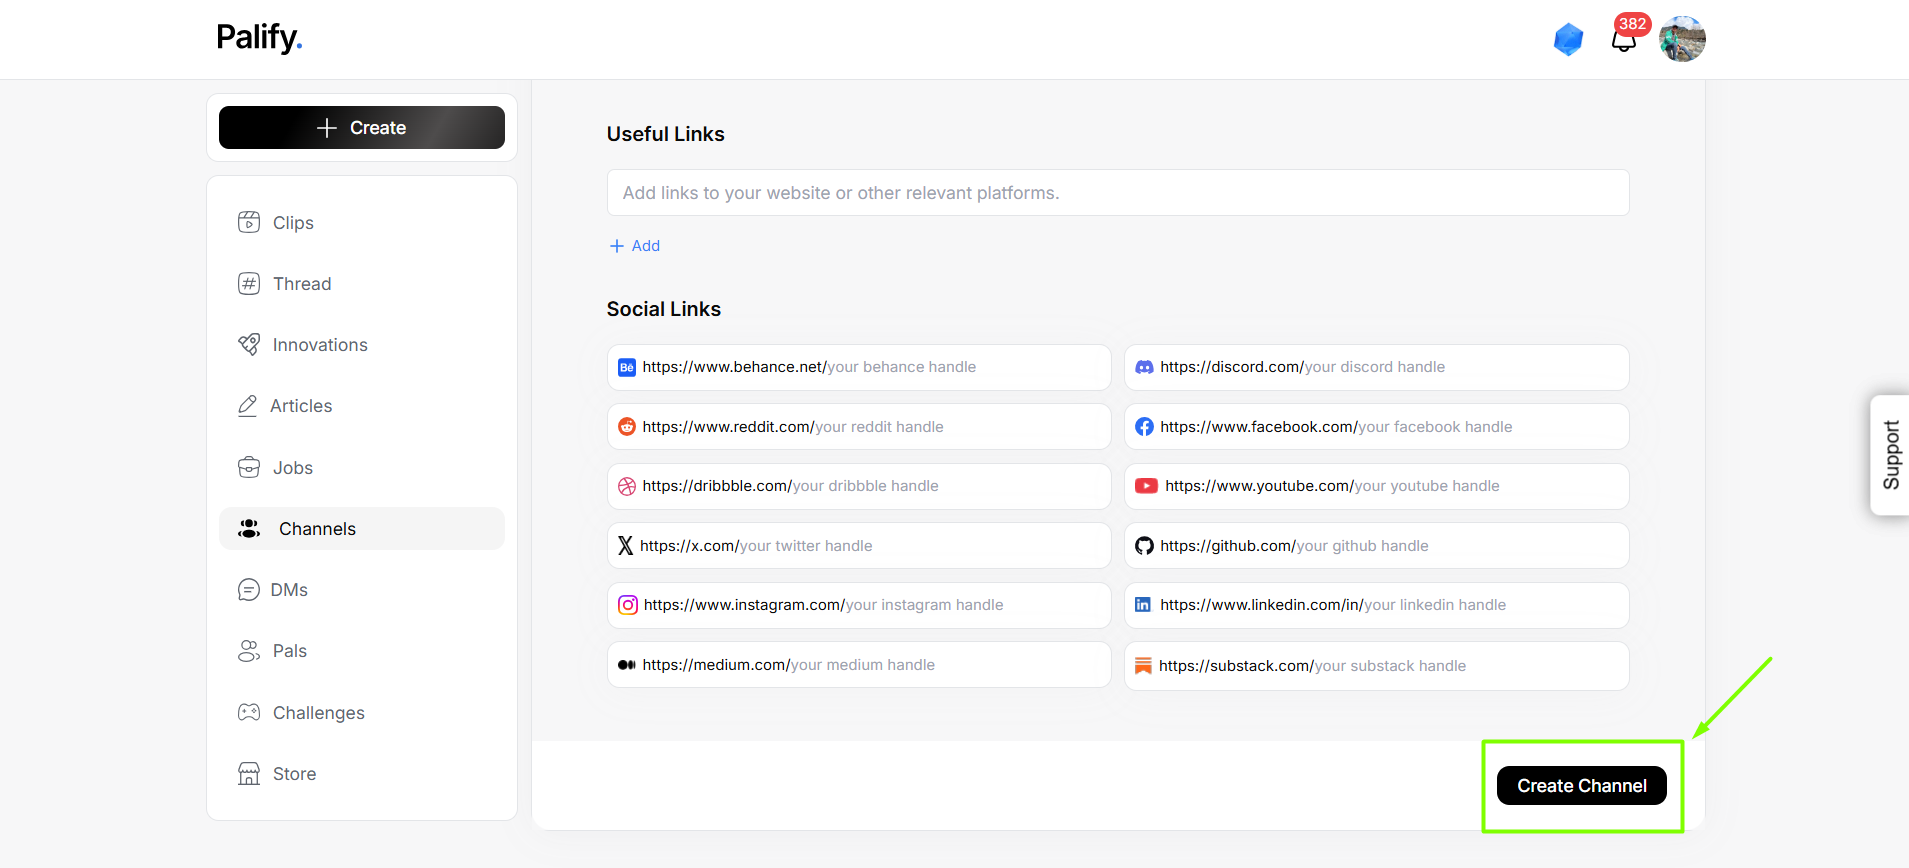Click the Facebook handle input field
The height and width of the screenshot is (868, 1909).
coord(1377,427)
